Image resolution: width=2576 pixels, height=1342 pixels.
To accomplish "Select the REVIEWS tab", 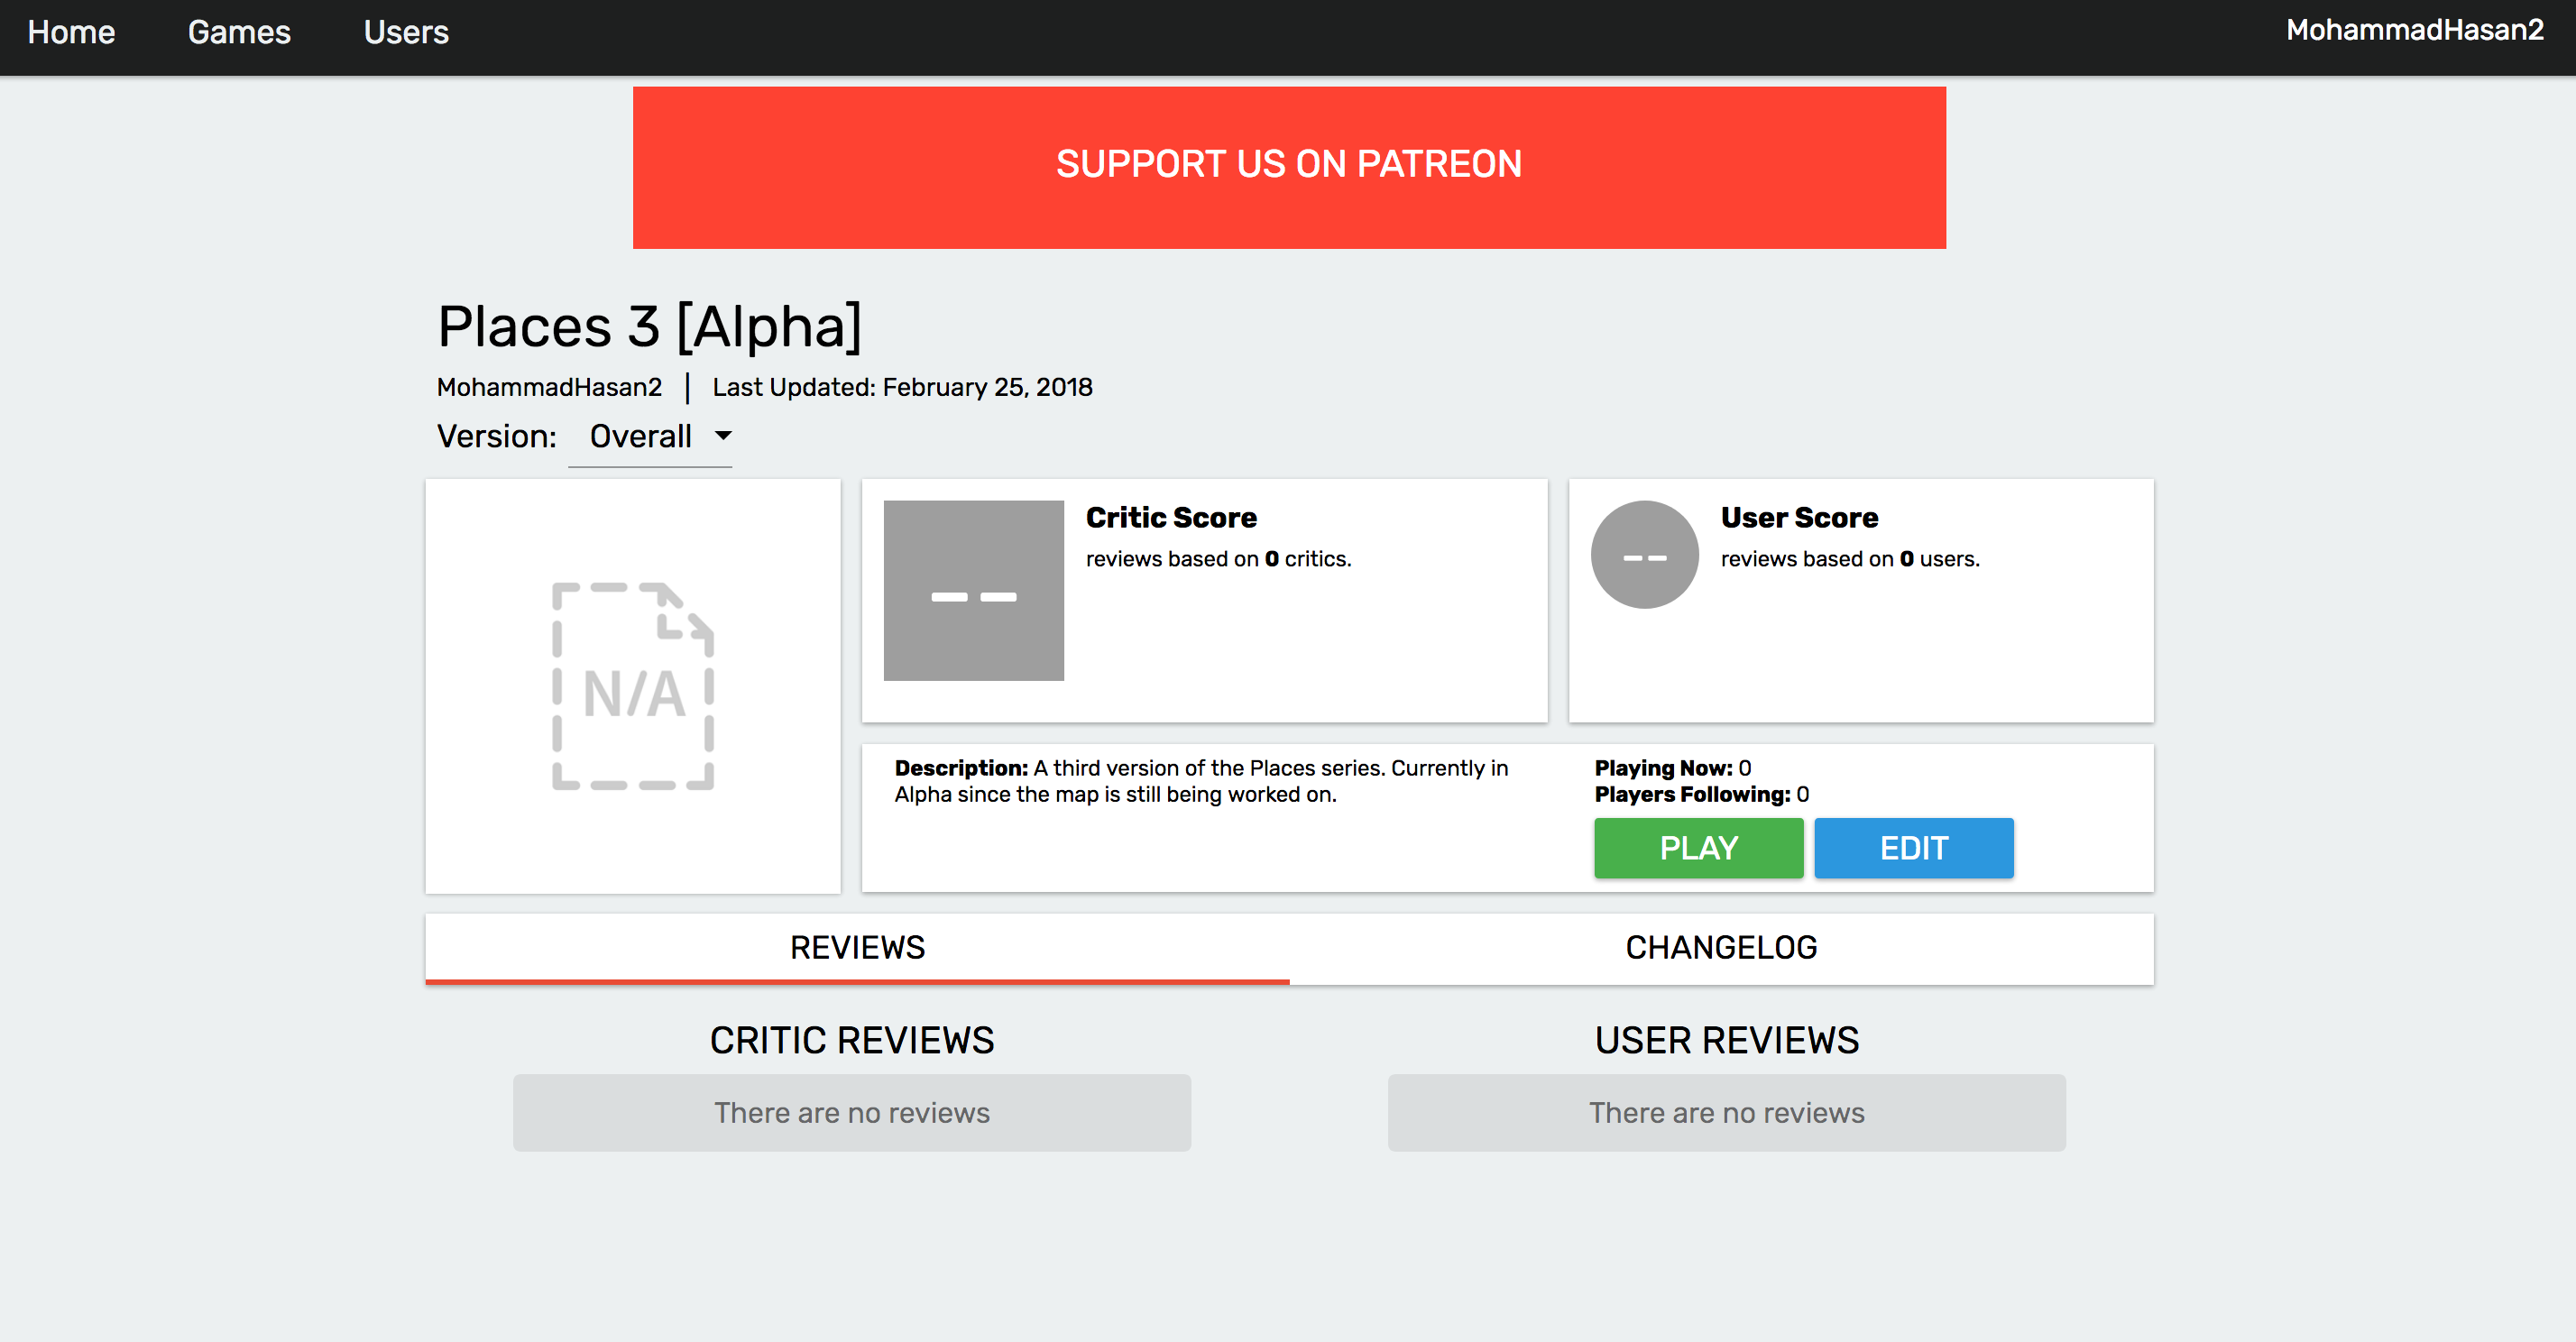I will tap(855, 947).
